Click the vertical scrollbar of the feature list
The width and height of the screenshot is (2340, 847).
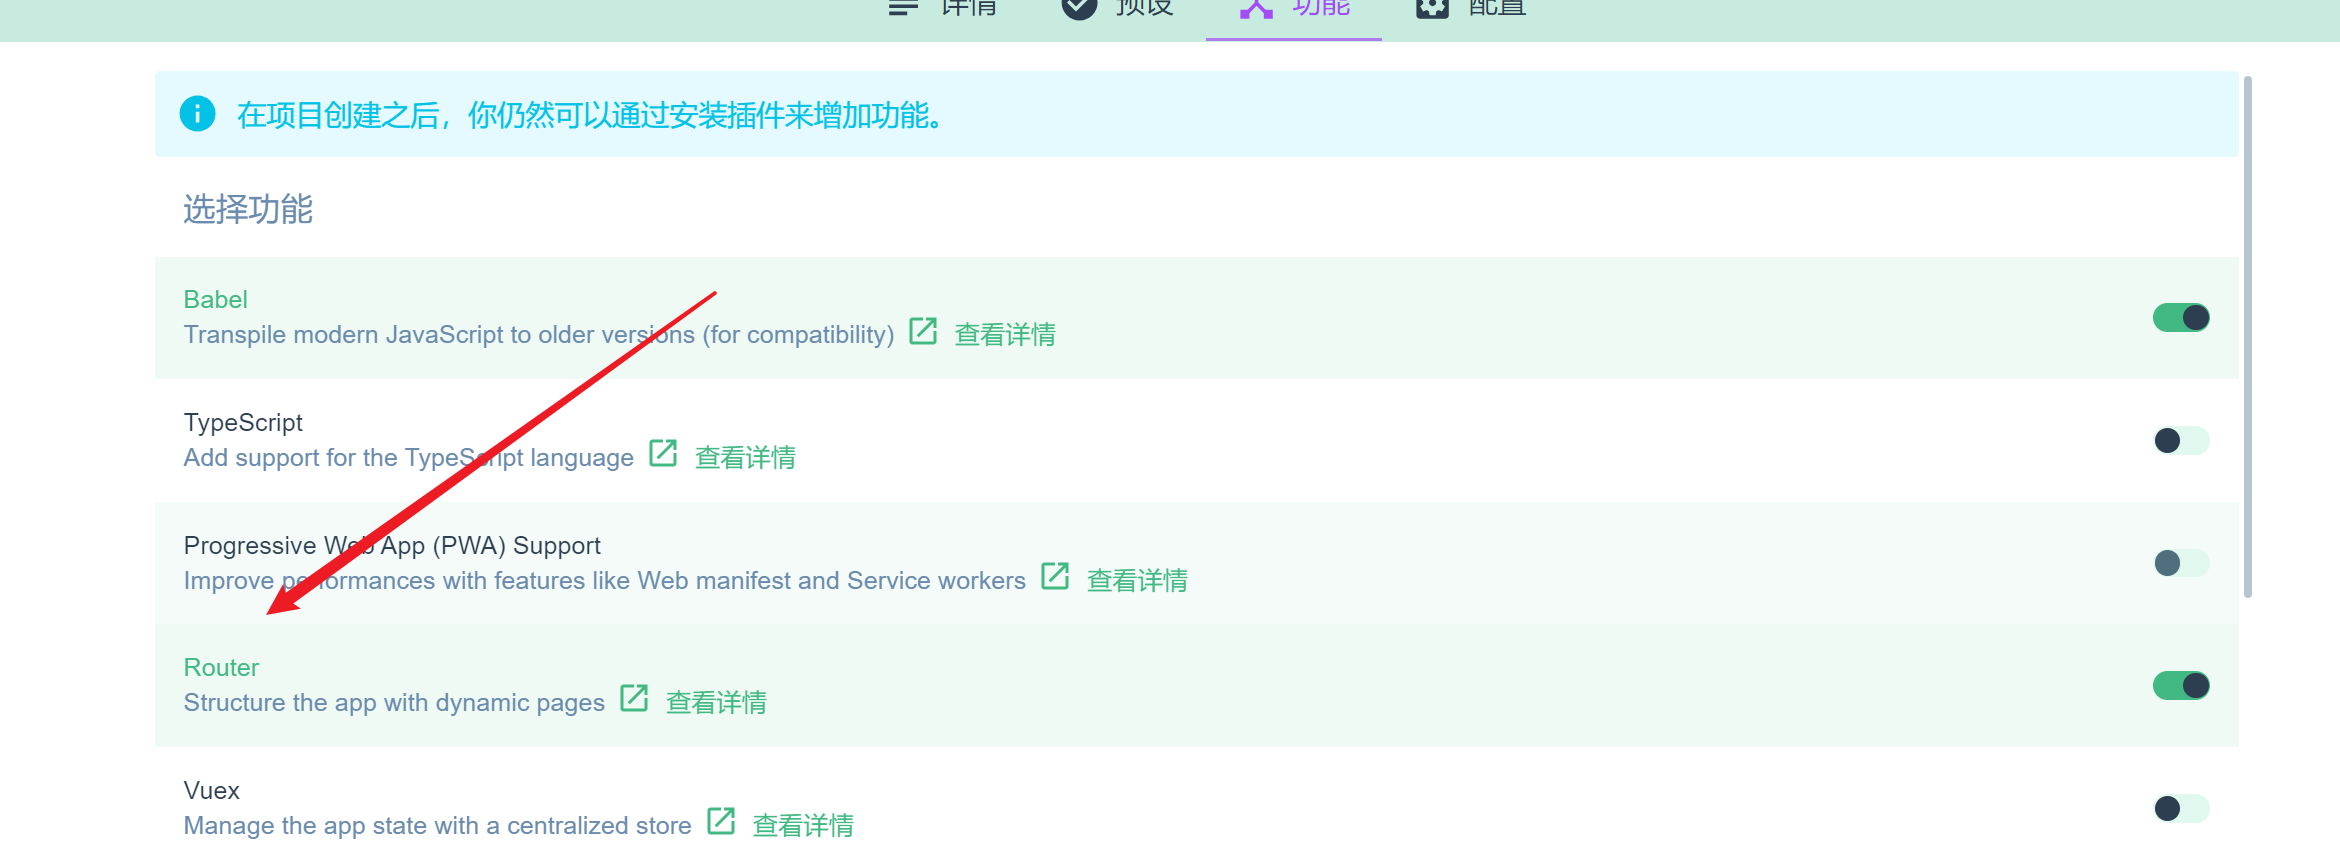coord(2248,337)
